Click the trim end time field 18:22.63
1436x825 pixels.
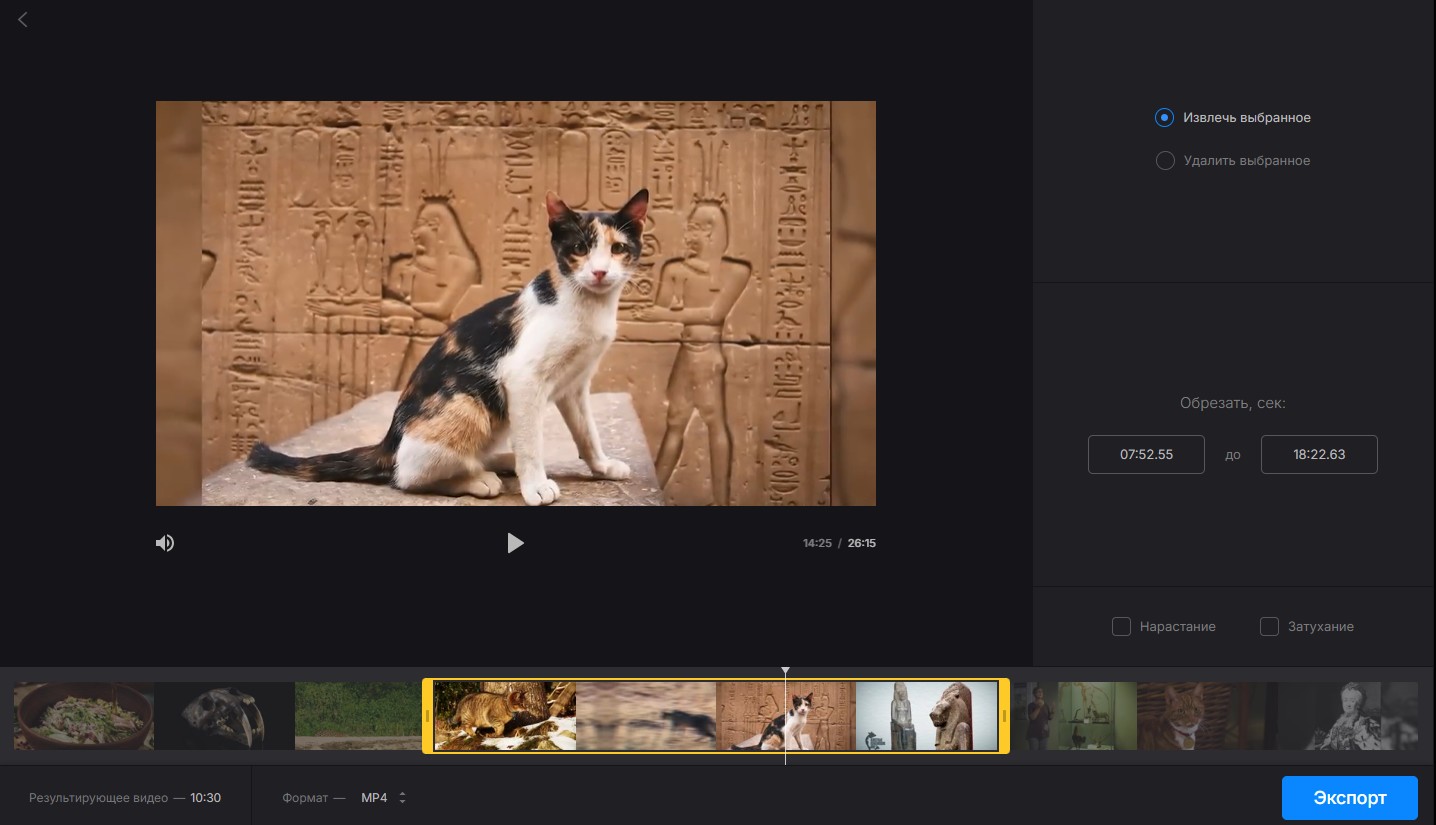pos(1319,454)
